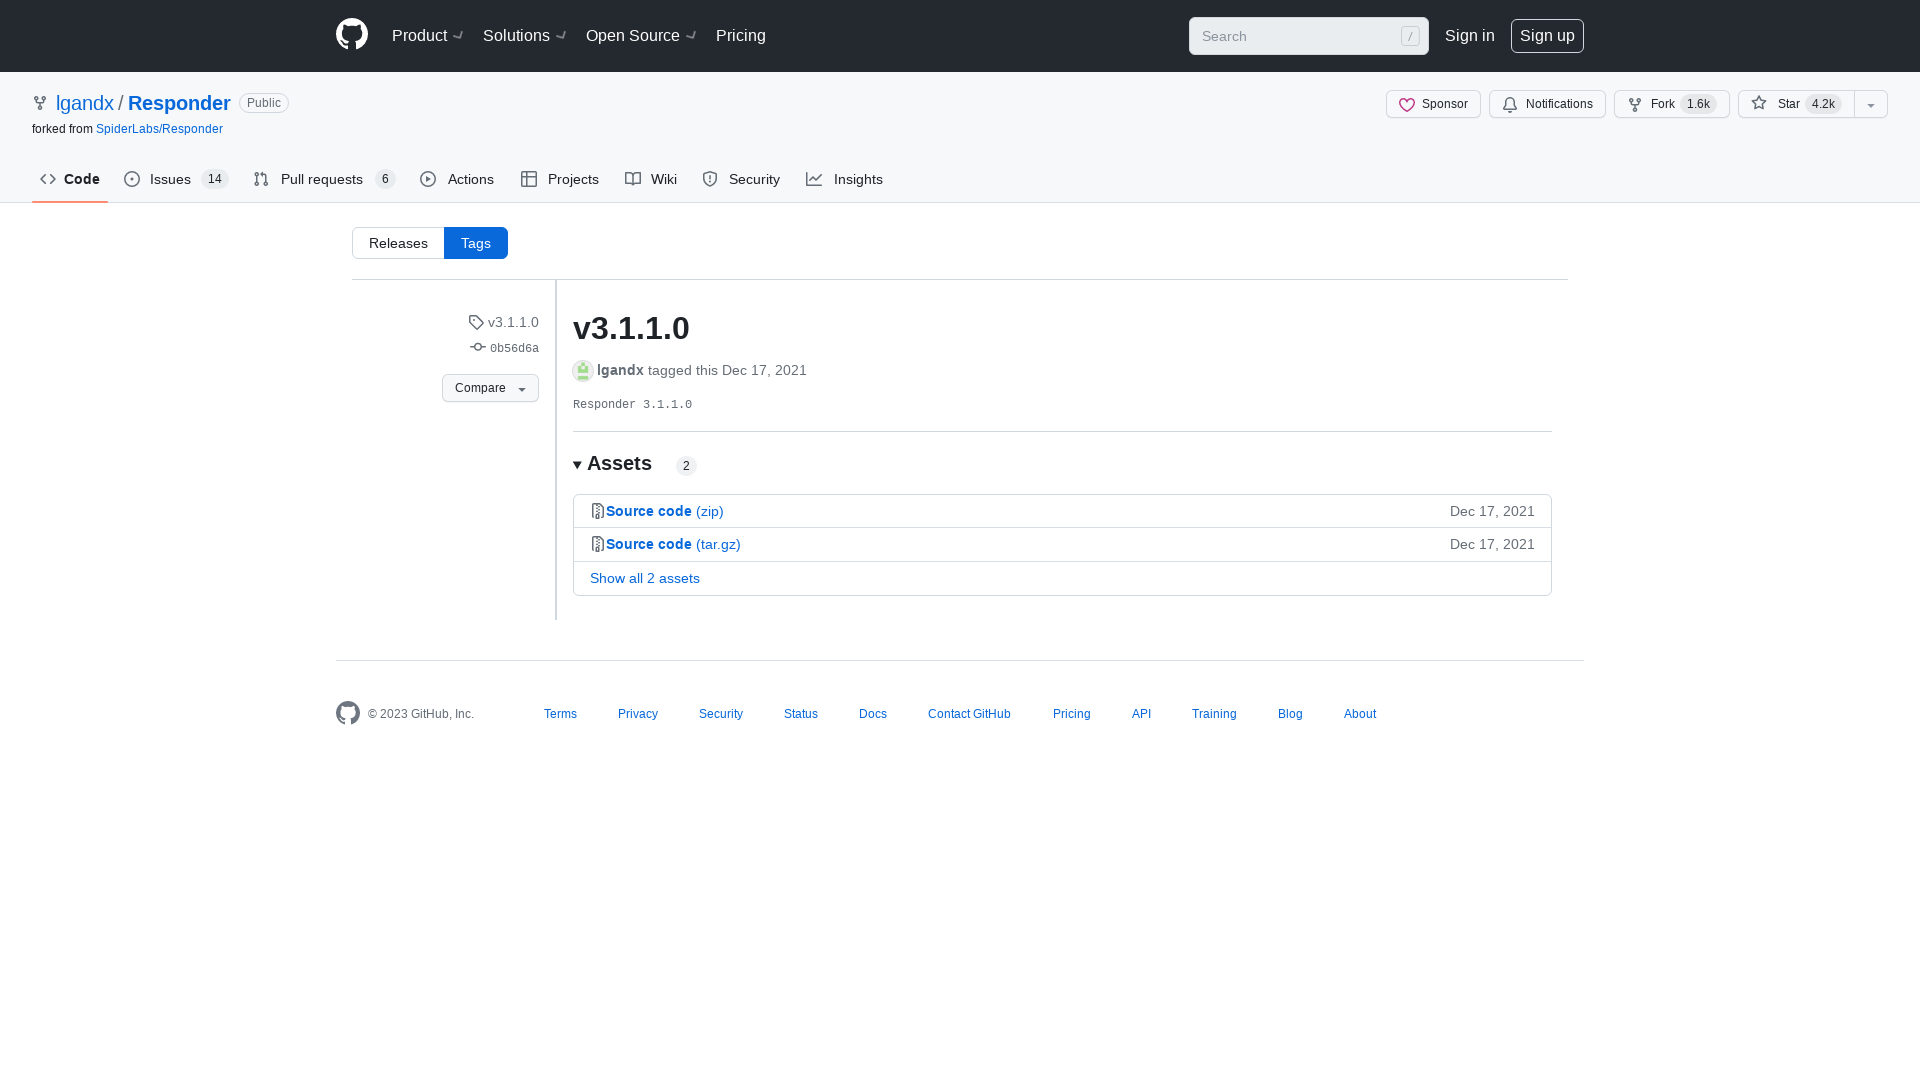Star the Responder repository
The image size is (1920, 1080).
1796,104
